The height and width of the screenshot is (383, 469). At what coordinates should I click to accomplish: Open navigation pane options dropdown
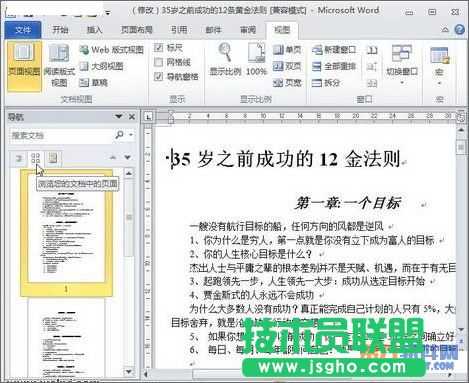(x=119, y=117)
